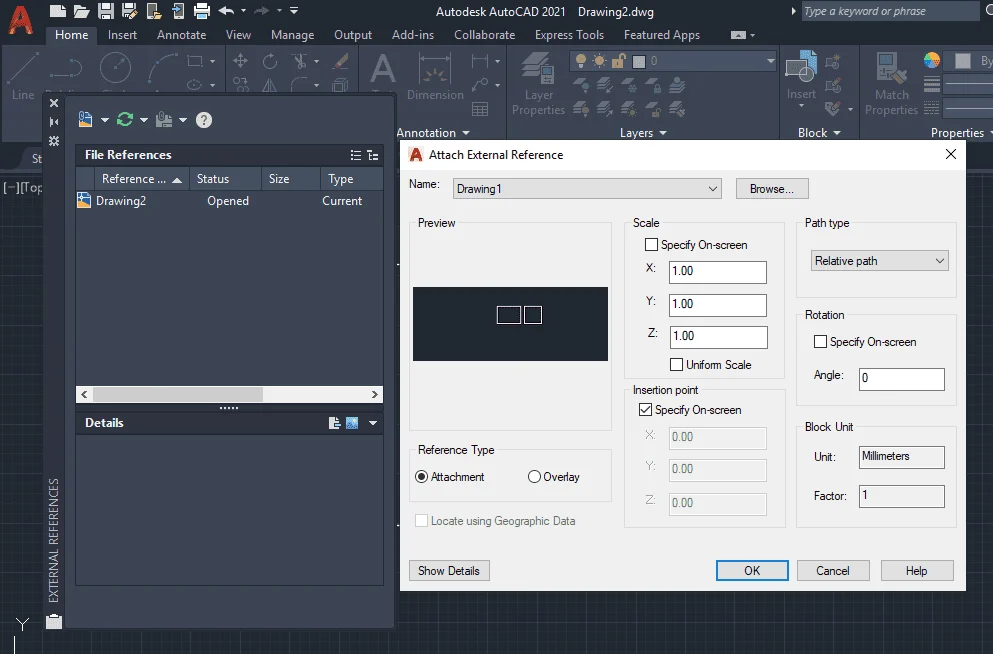Open the AutoCAD application menu logo
Image resolution: width=993 pixels, height=654 pixels.
(x=20, y=20)
